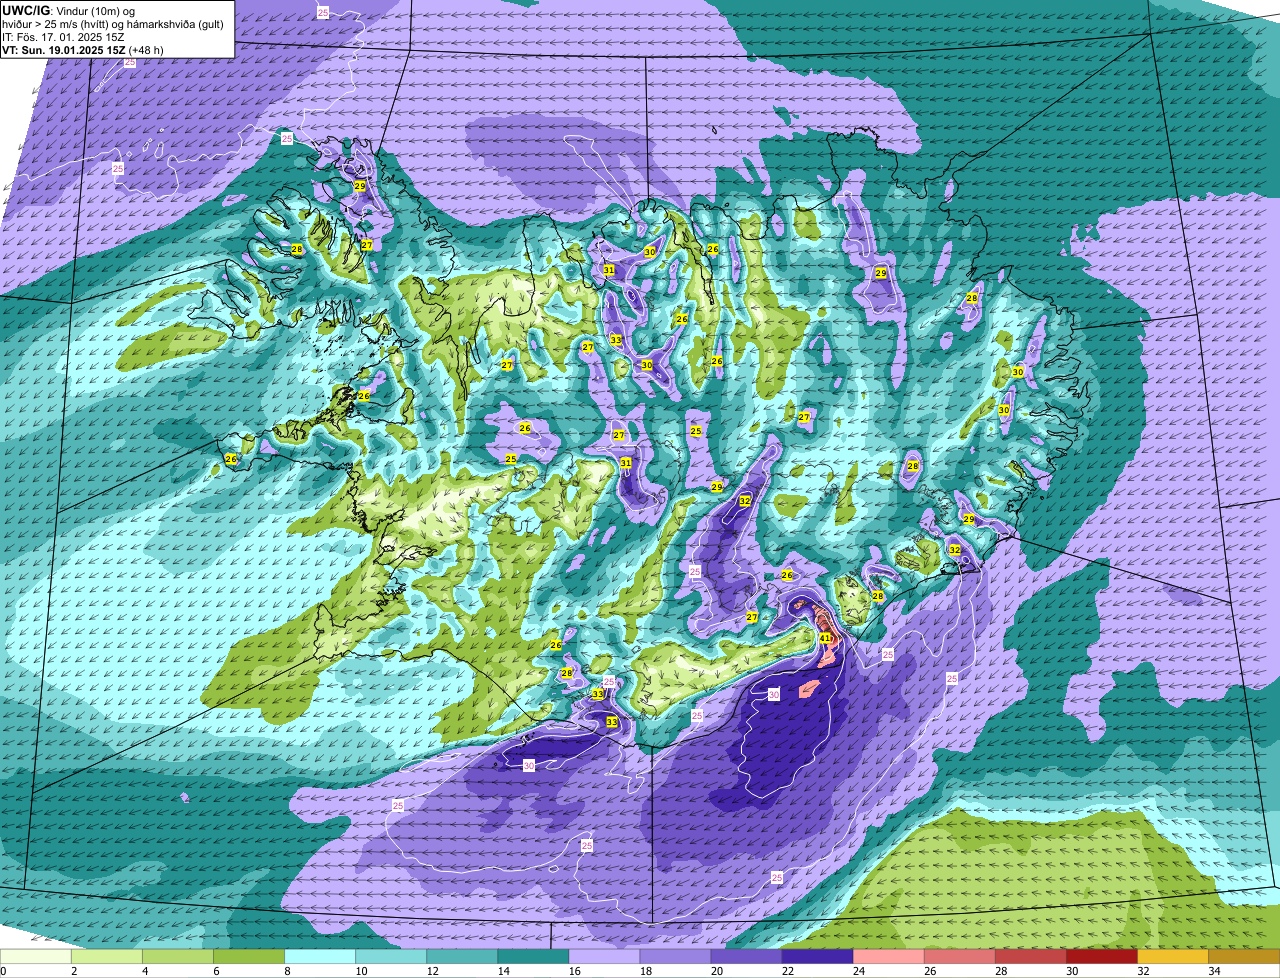This screenshot has height=978, width=1280.
Task: Select the violet legend swatch between 20 and 22
Action: click(746, 957)
